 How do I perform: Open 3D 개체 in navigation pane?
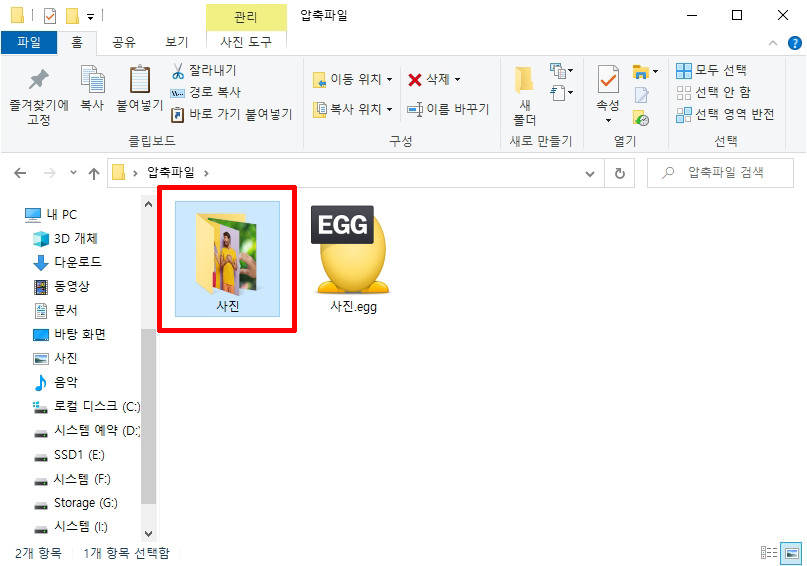pyautogui.click(x=66, y=239)
